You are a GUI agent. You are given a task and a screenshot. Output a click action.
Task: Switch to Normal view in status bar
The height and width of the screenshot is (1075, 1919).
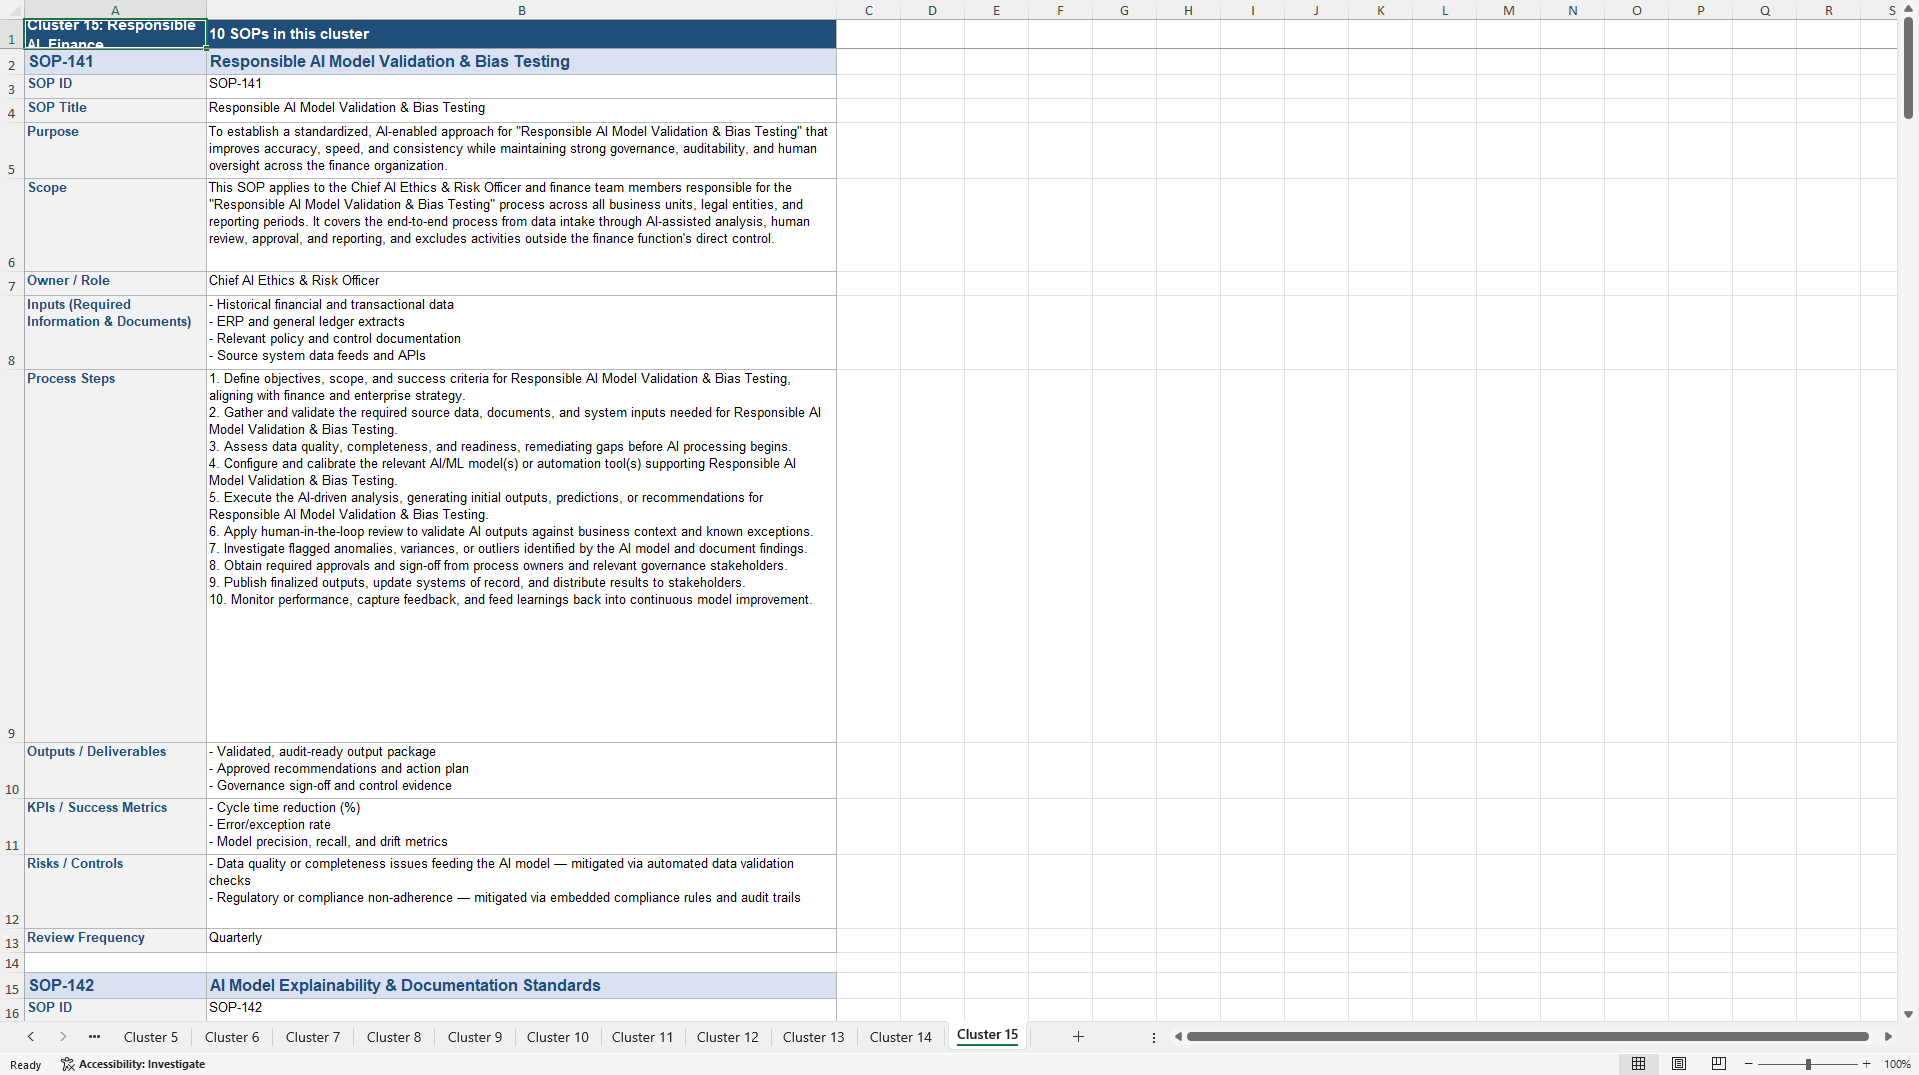[1638, 1064]
